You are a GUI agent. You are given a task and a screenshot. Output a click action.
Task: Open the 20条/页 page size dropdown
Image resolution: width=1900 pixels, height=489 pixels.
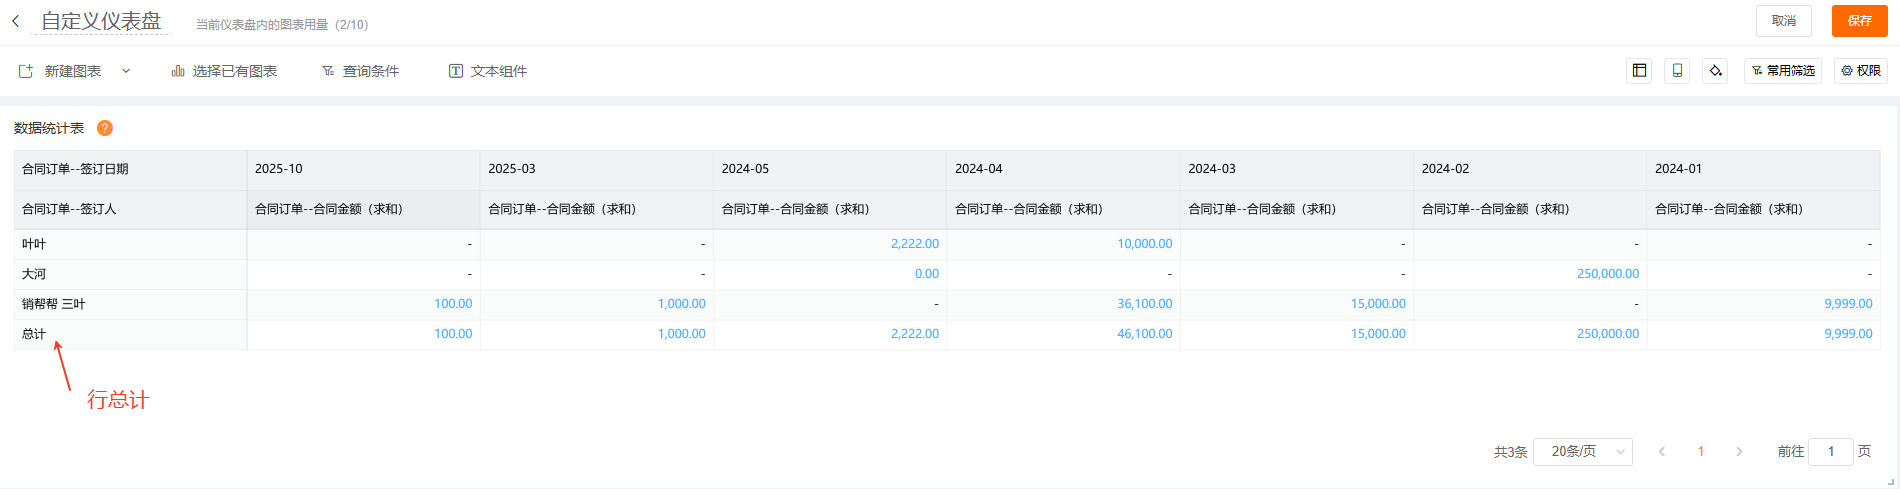click(x=1582, y=452)
